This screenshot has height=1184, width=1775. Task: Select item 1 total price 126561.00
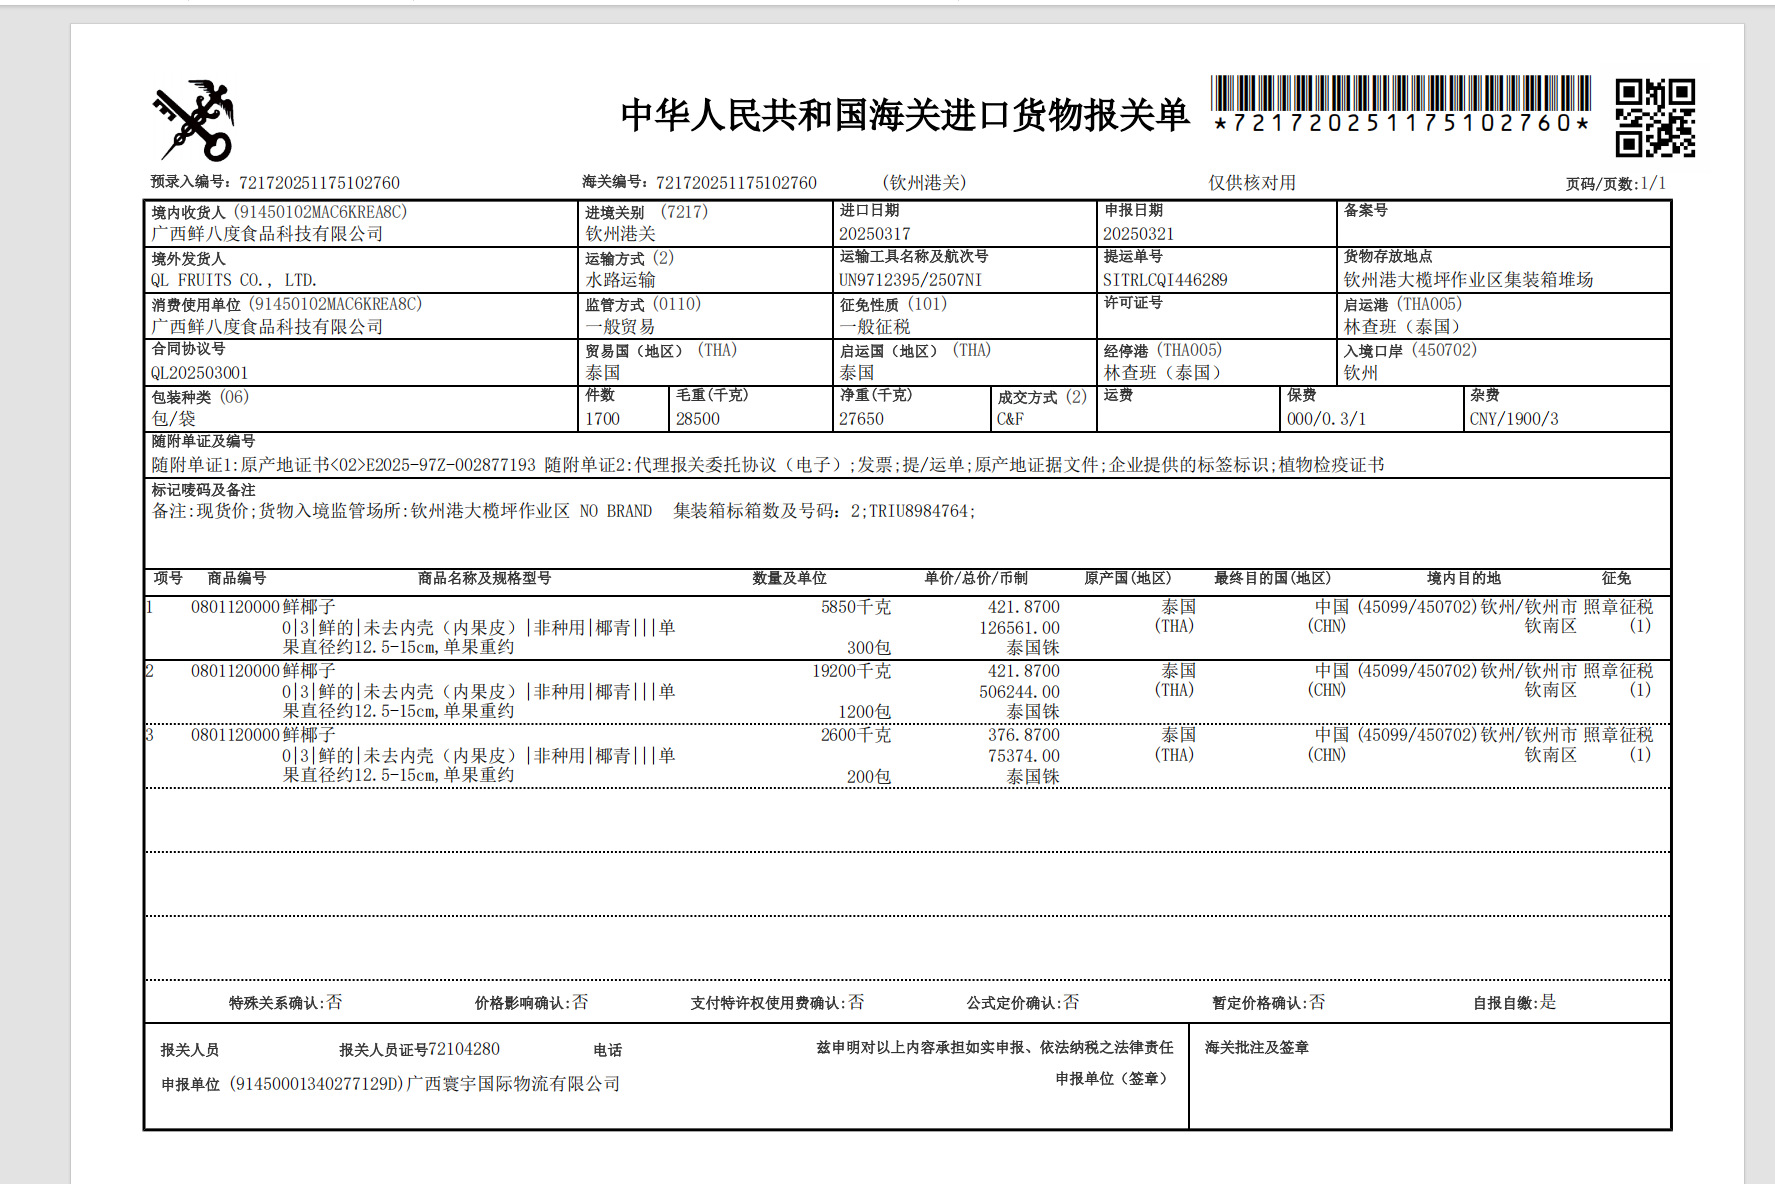click(x=1019, y=628)
